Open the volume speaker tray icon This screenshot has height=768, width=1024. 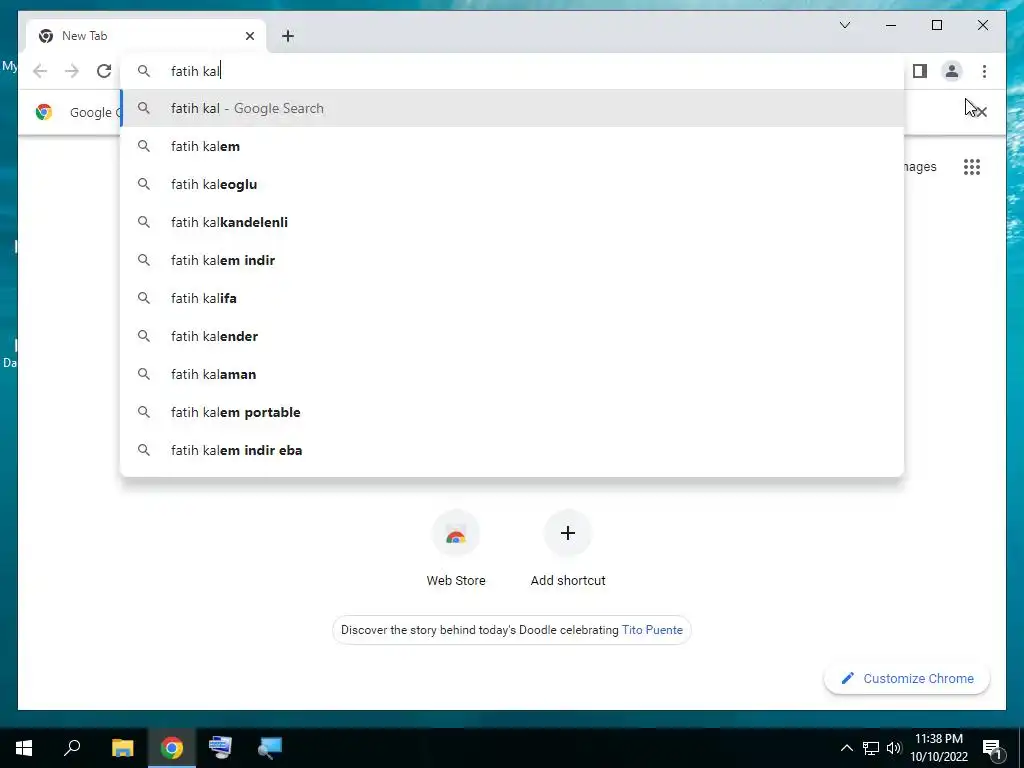pyautogui.click(x=893, y=748)
